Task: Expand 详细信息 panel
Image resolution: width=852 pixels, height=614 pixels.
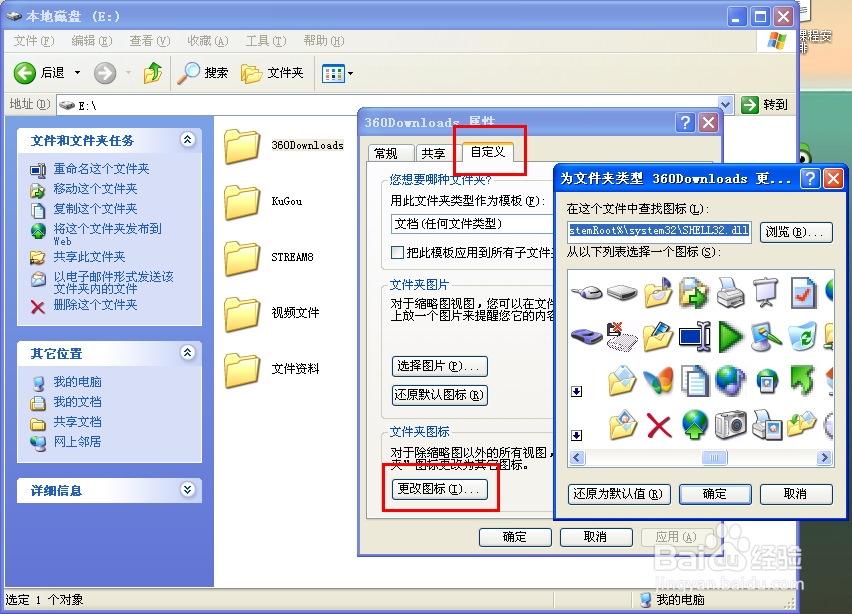Action: [x=187, y=490]
